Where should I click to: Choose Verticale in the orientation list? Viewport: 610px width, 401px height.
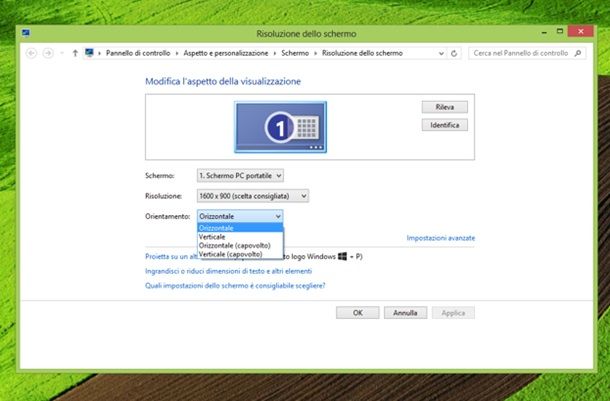point(240,236)
